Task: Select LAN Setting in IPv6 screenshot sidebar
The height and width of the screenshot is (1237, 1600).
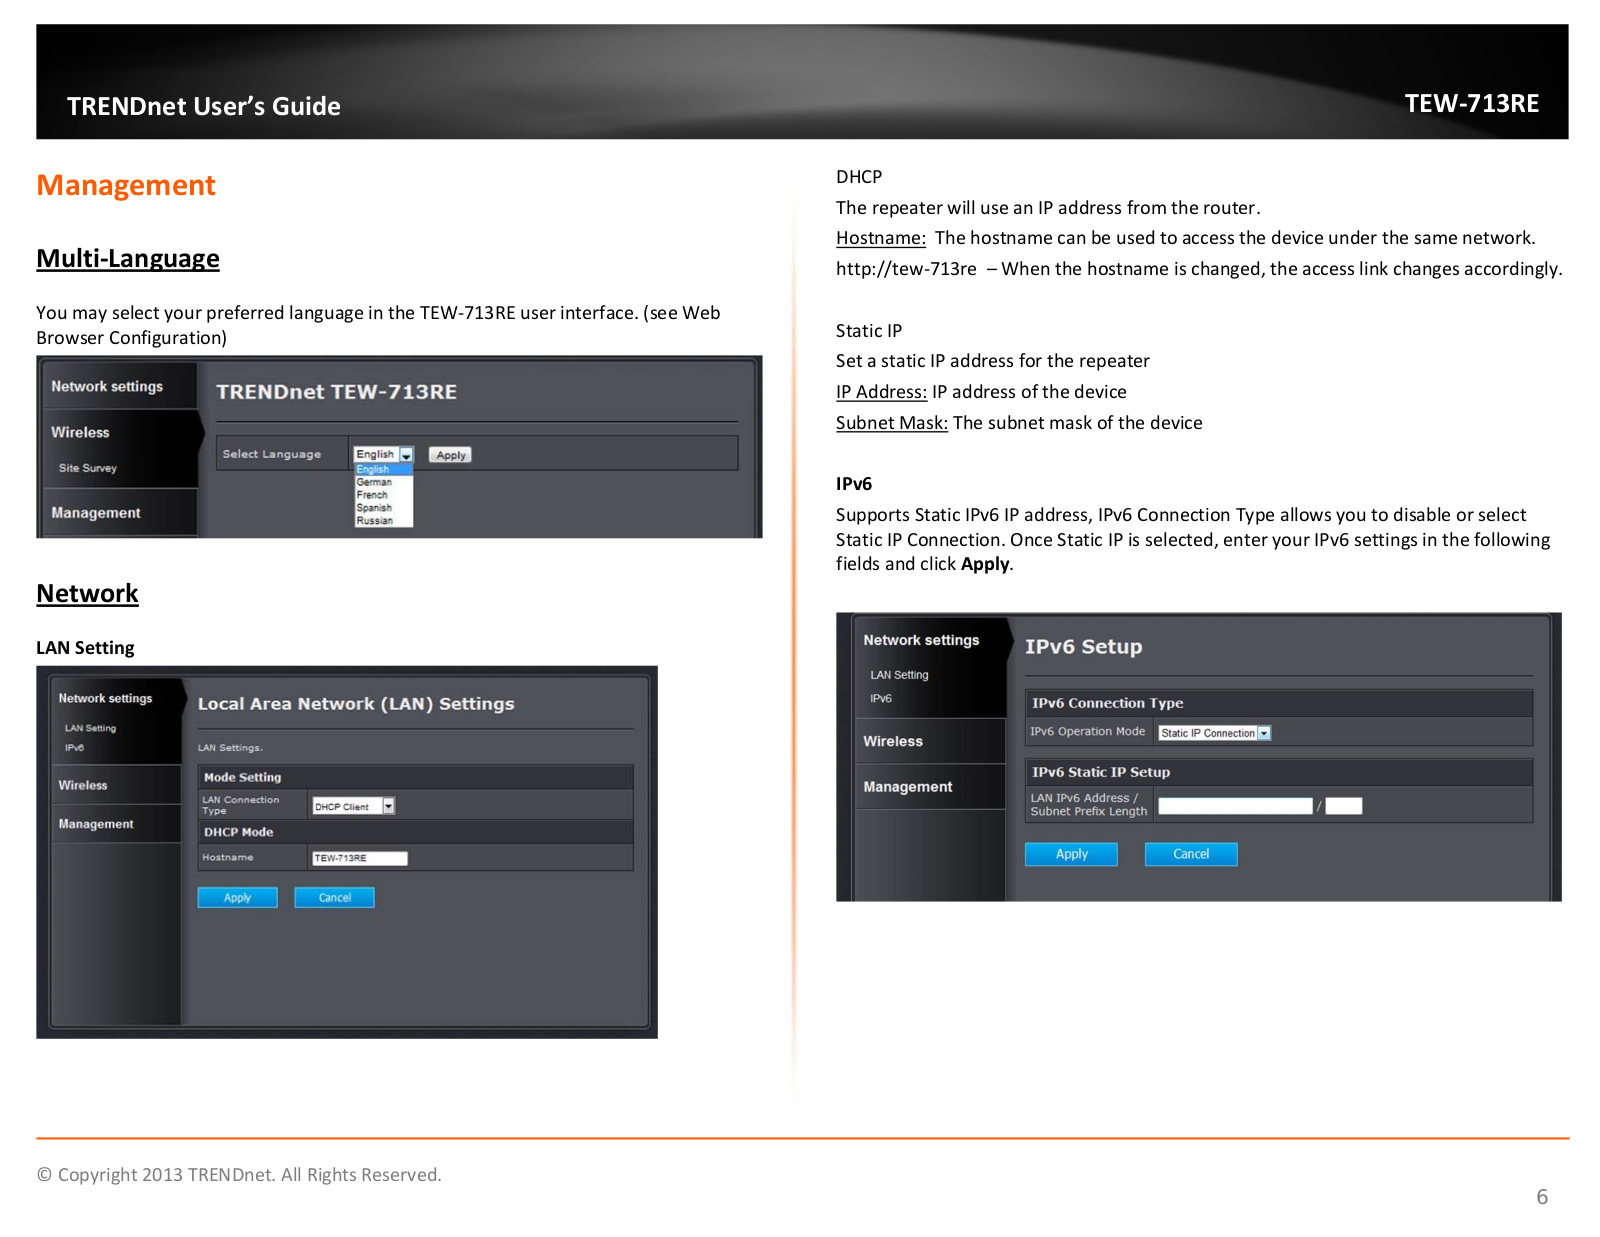Action: [x=899, y=675]
